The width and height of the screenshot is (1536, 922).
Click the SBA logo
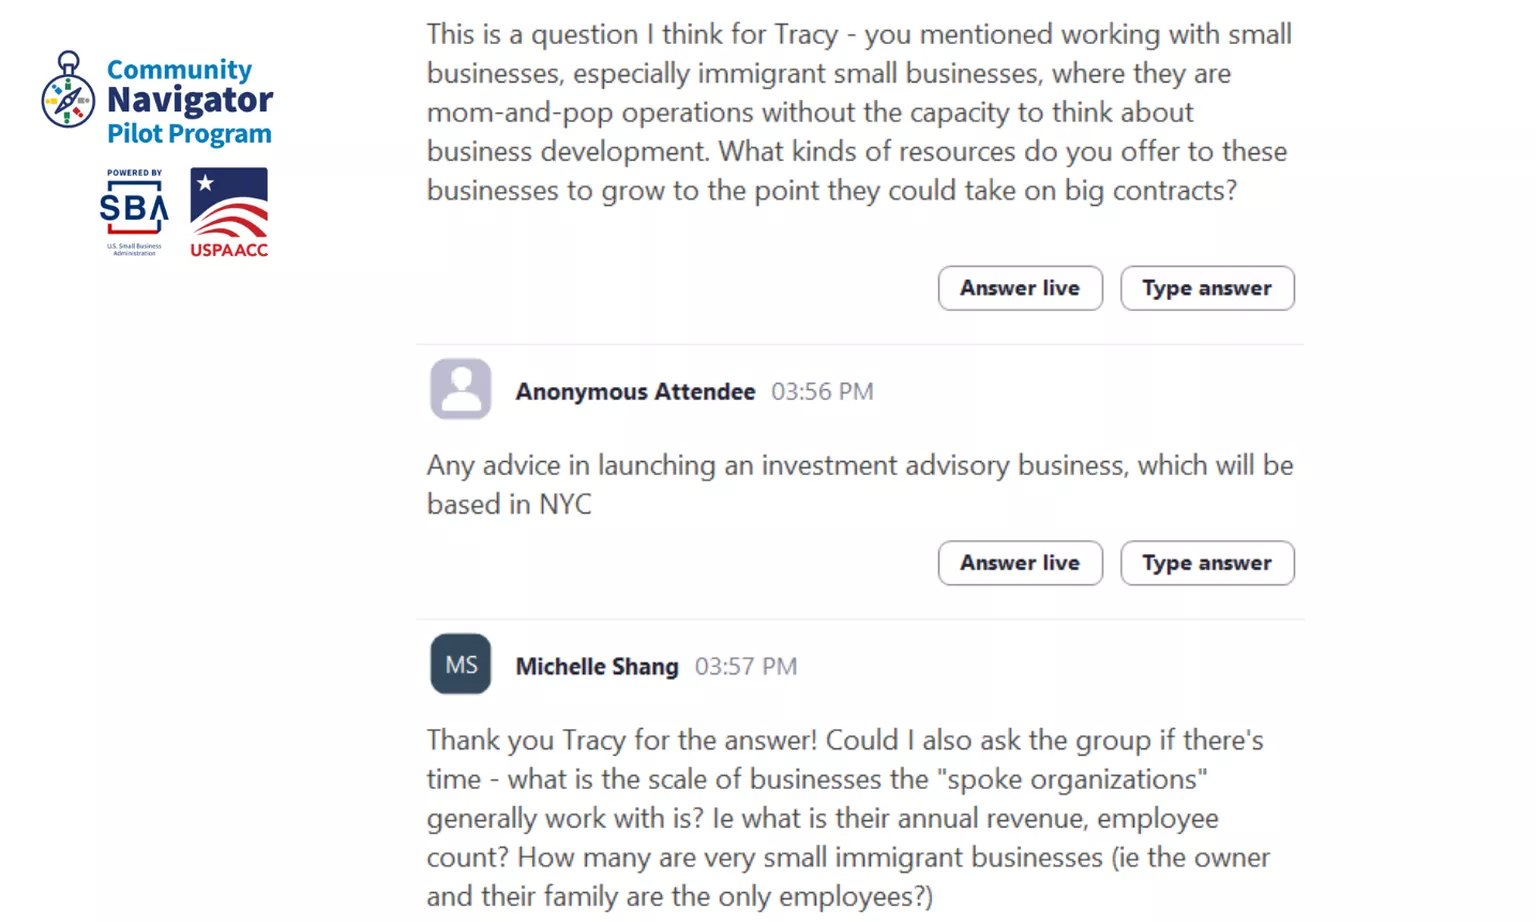point(134,210)
